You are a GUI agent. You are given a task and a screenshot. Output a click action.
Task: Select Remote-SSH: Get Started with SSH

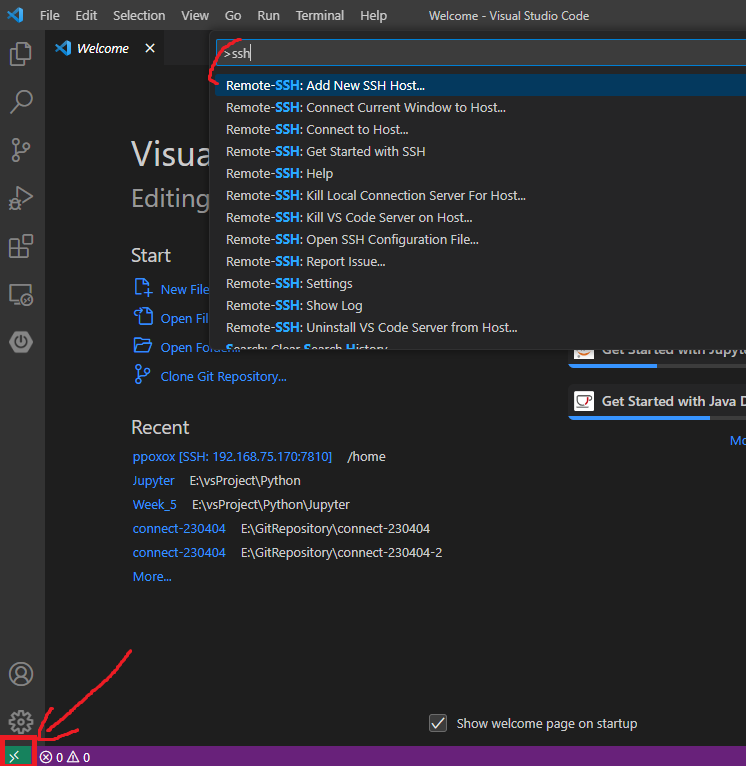point(481,151)
